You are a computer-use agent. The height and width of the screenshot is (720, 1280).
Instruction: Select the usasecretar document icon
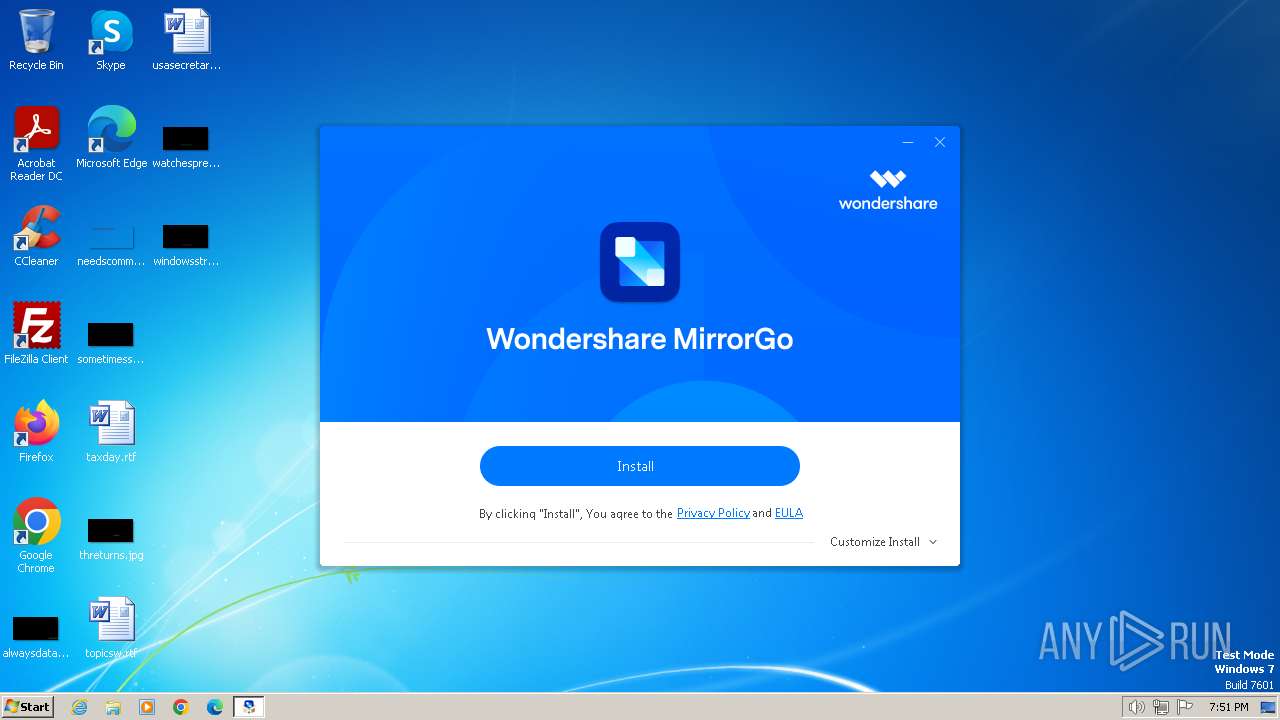186,40
